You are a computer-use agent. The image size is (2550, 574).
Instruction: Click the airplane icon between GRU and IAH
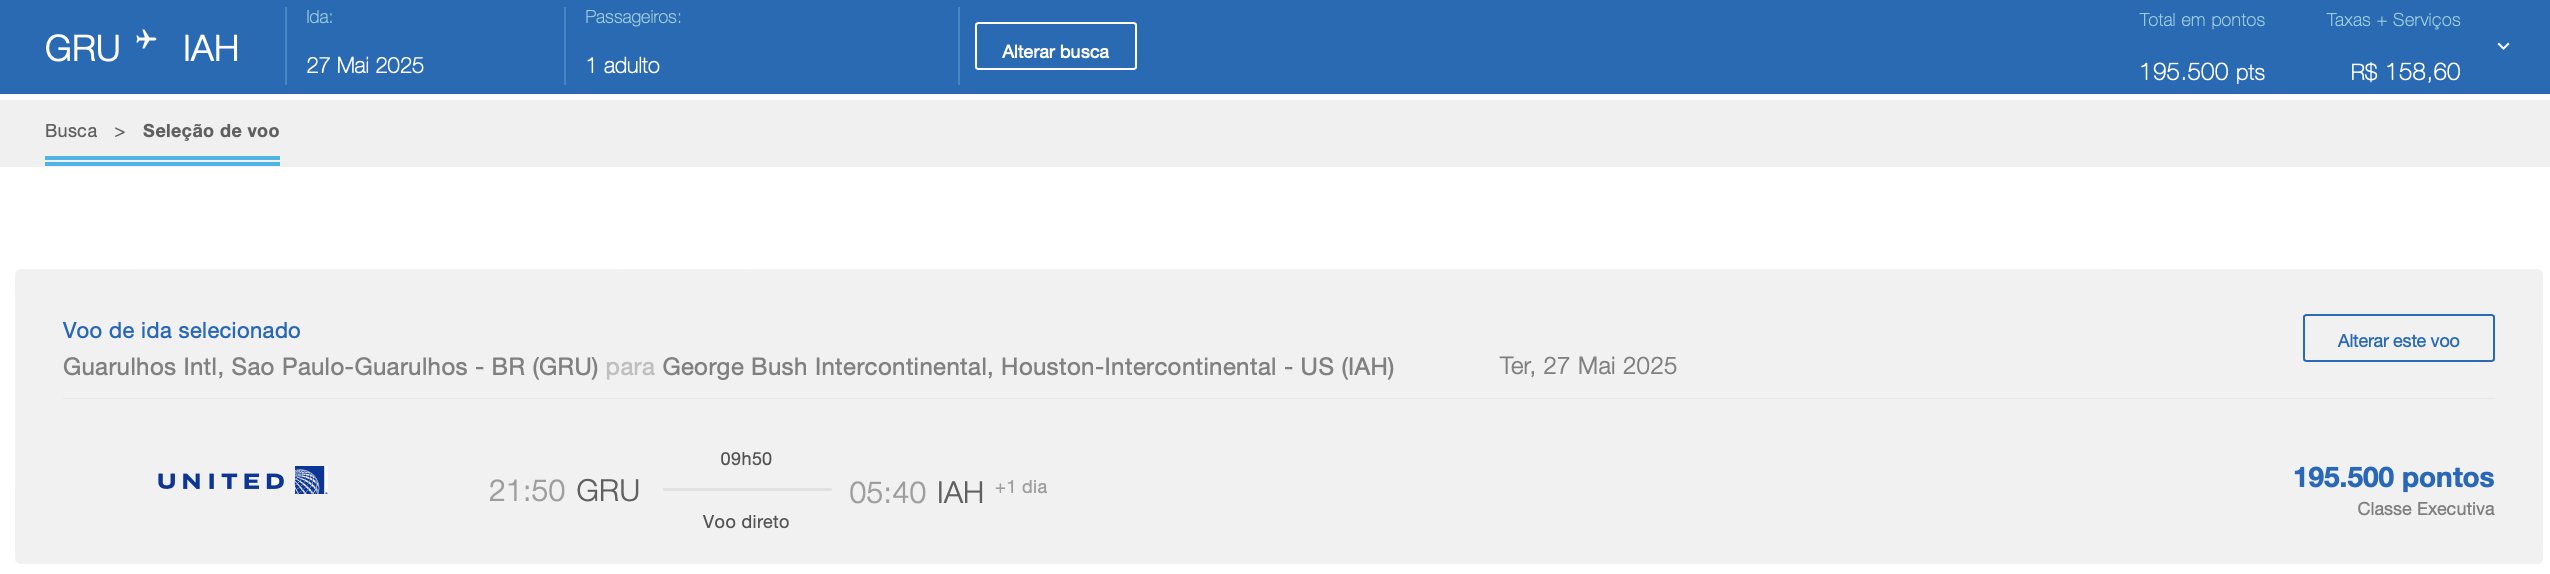tap(146, 39)
